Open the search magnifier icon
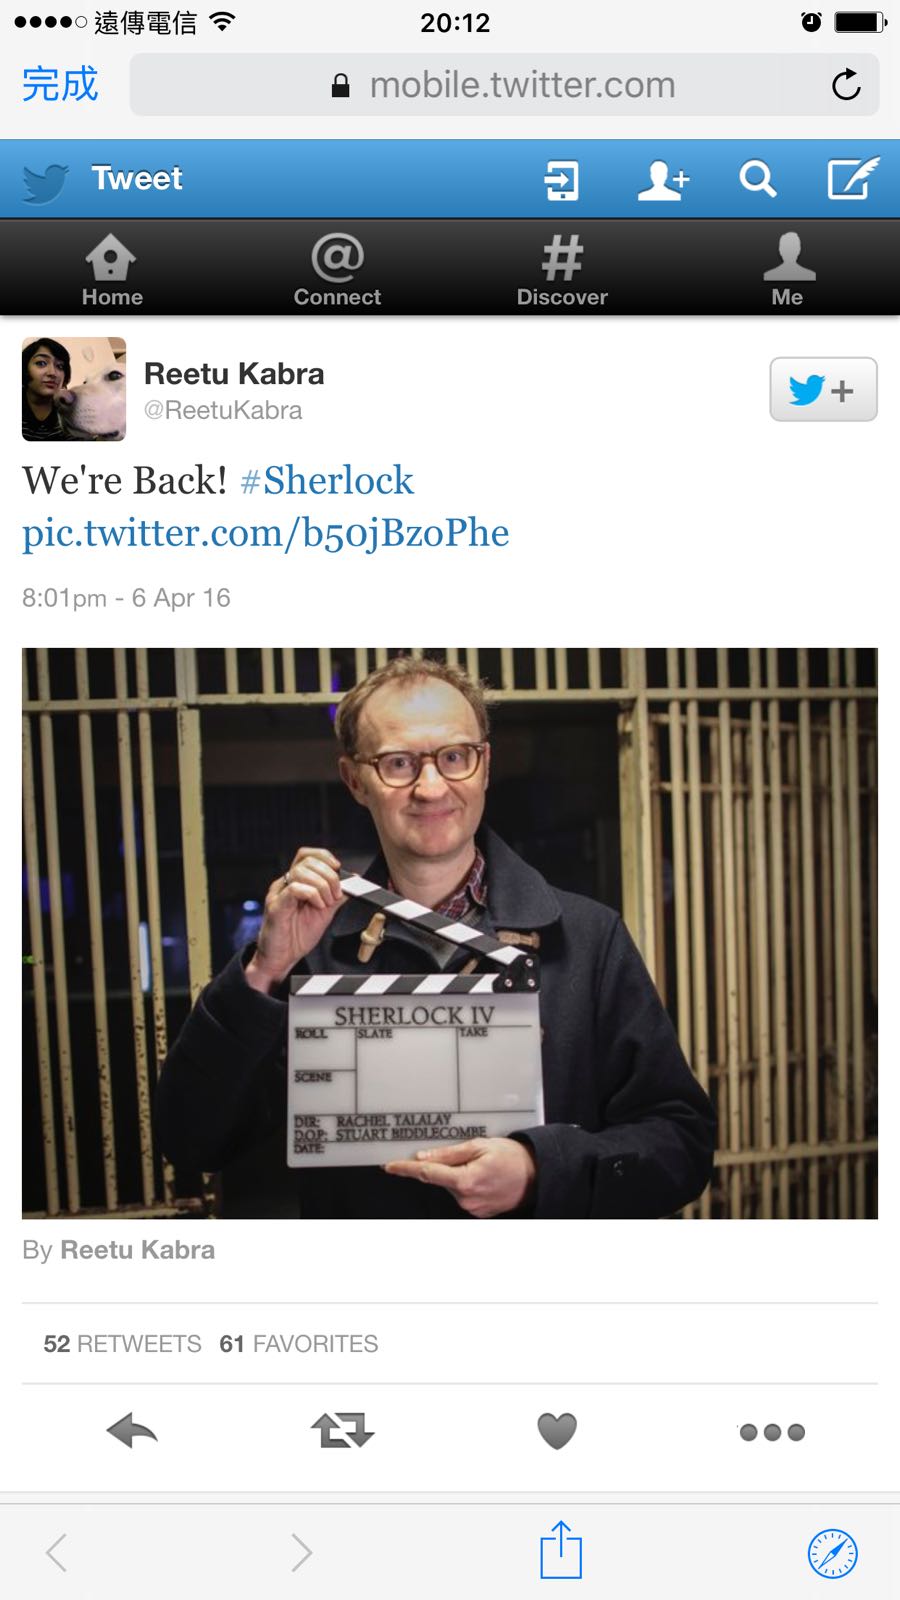The width and height of the screenshot is (900, 1600). click(x=758, y=180)
